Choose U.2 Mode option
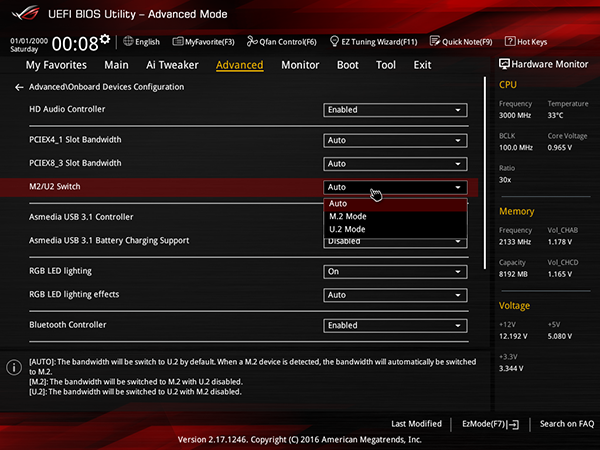This screenshot has height=450, width=600. tap(395, 230)
